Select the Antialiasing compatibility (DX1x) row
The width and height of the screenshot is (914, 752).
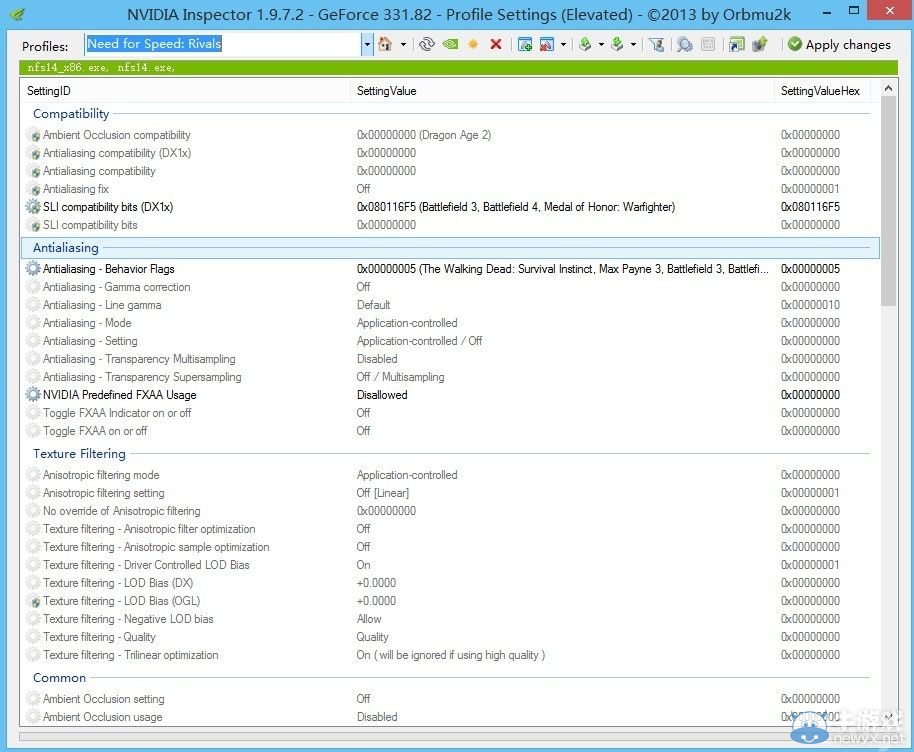(x=451, y=153)
